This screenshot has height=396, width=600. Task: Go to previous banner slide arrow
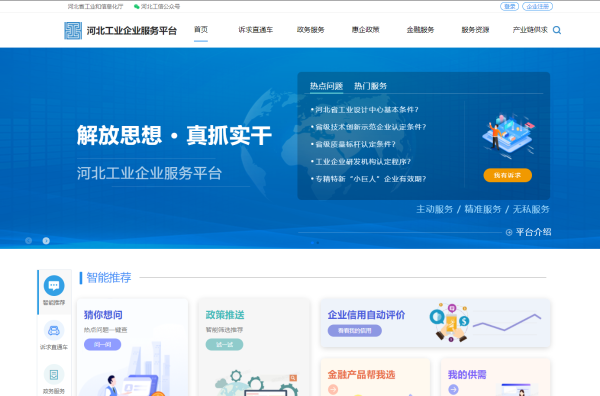pos(28,241)
